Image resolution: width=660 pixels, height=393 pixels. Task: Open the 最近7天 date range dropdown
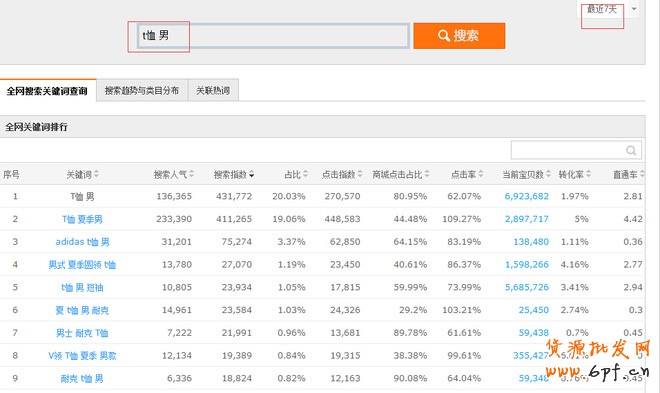coord(608,9)
